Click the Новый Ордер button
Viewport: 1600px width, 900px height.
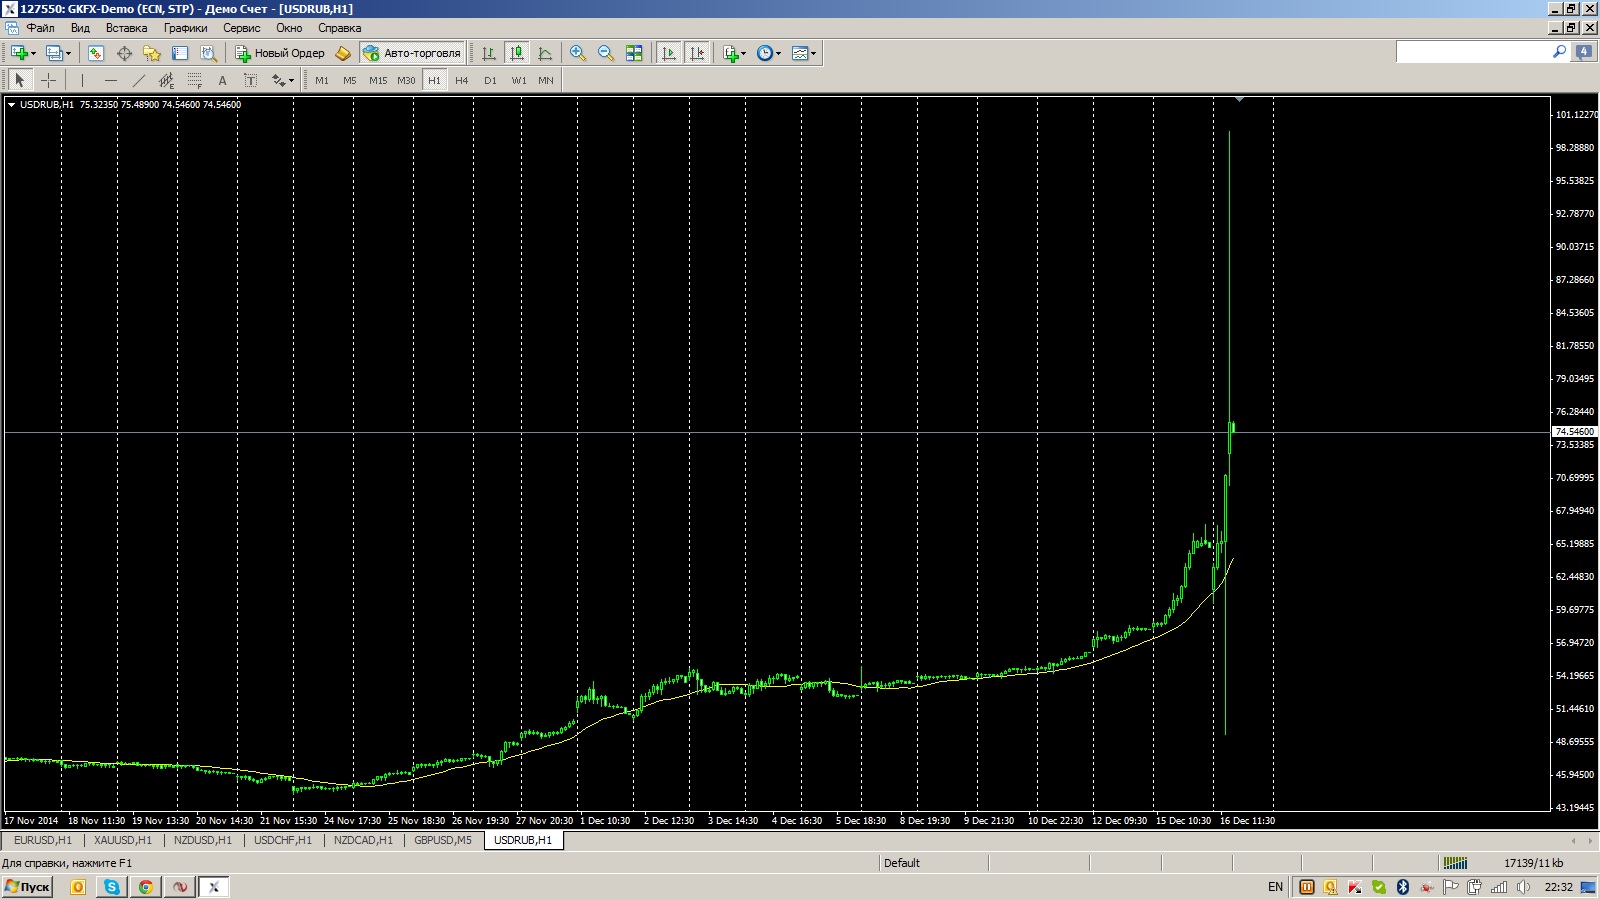(x=280, y=53)
